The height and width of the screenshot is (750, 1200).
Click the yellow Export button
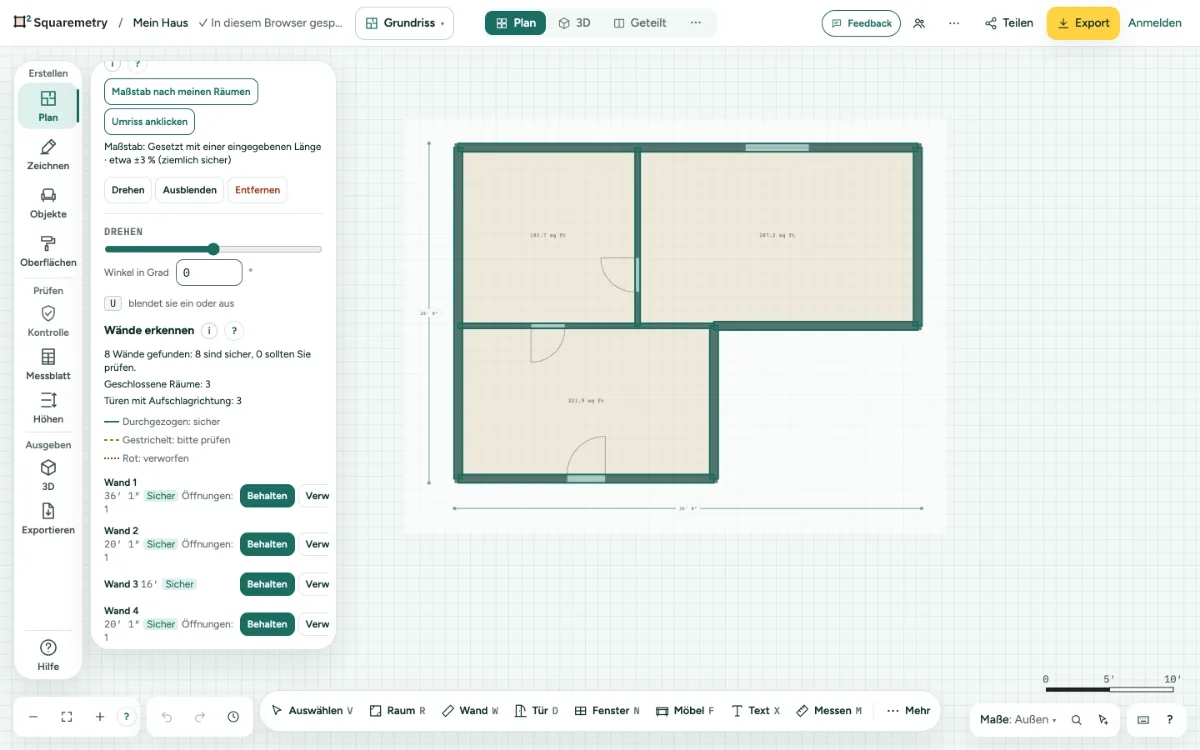1083,23
